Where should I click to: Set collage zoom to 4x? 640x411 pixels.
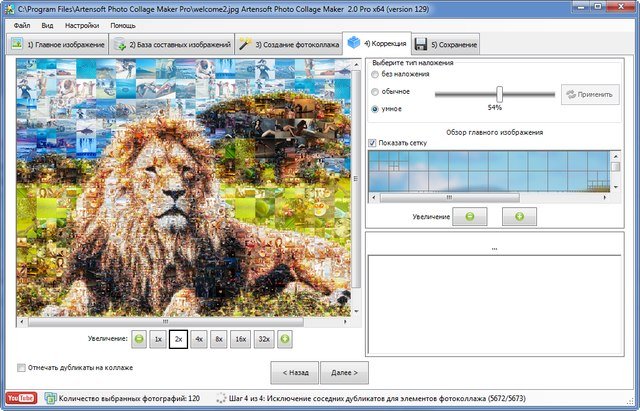point(199,339)
